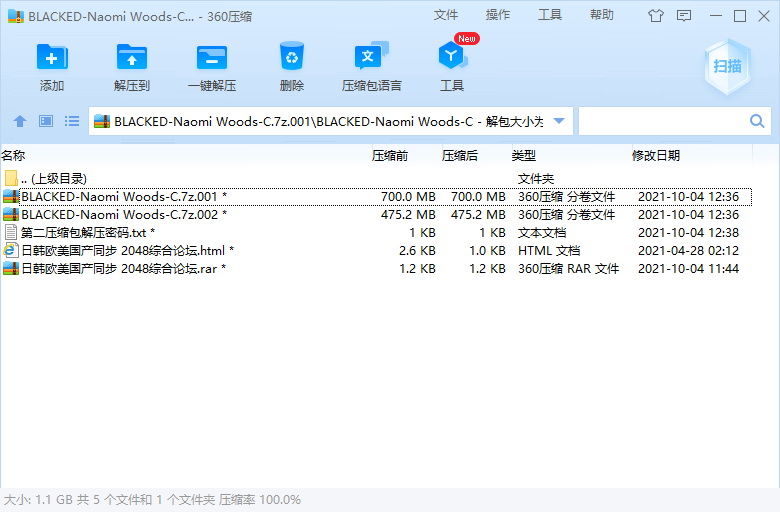Screen dimensions: 780x512
Task: Switch to list view mode
Action: click(x=72, y=121)
